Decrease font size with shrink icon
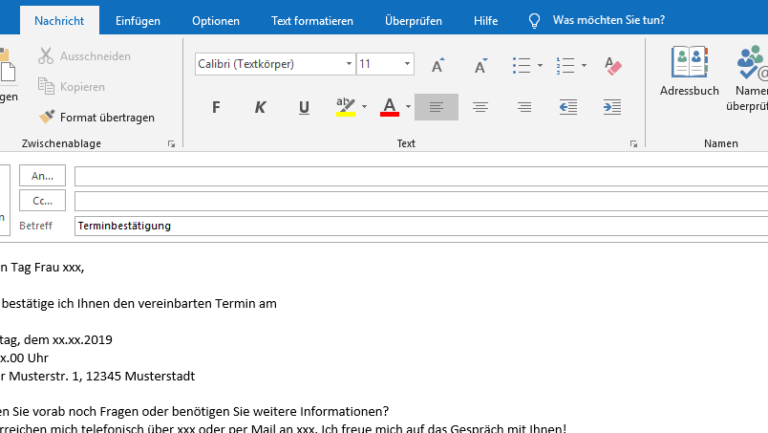 tap(480, 65)
